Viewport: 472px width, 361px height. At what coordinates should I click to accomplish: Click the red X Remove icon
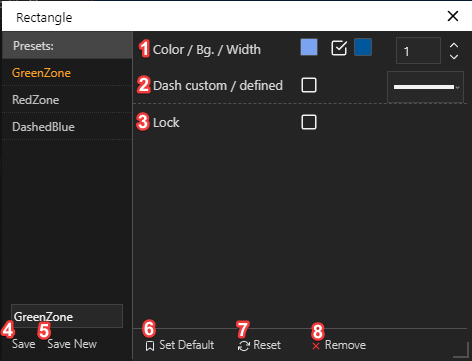(x=316, y=346)
